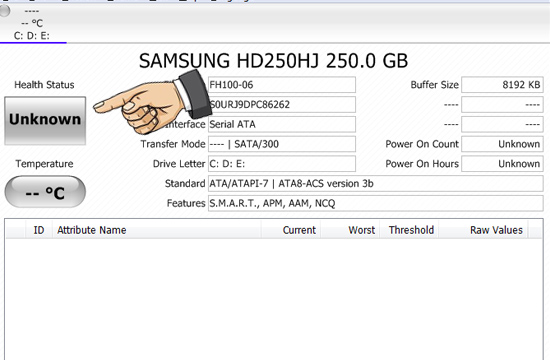Click the Power On Hours value field
This screenshot has height=360, width=550.
click(x=502, y=164)
